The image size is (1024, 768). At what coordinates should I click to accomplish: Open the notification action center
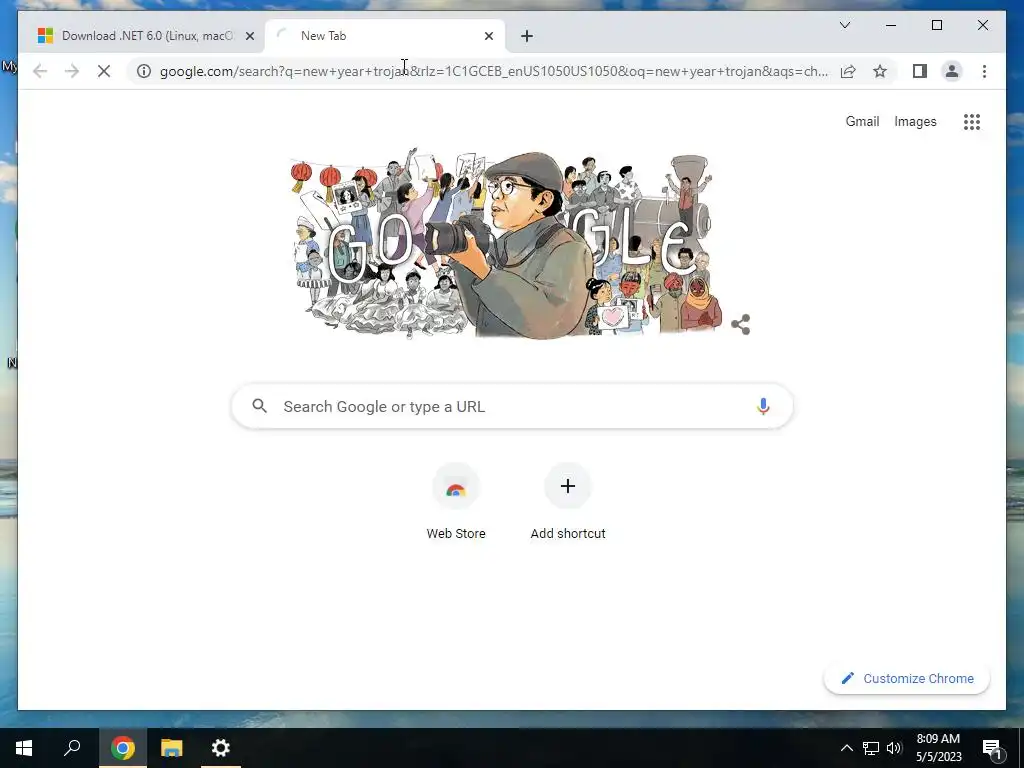tap(992, 749)
